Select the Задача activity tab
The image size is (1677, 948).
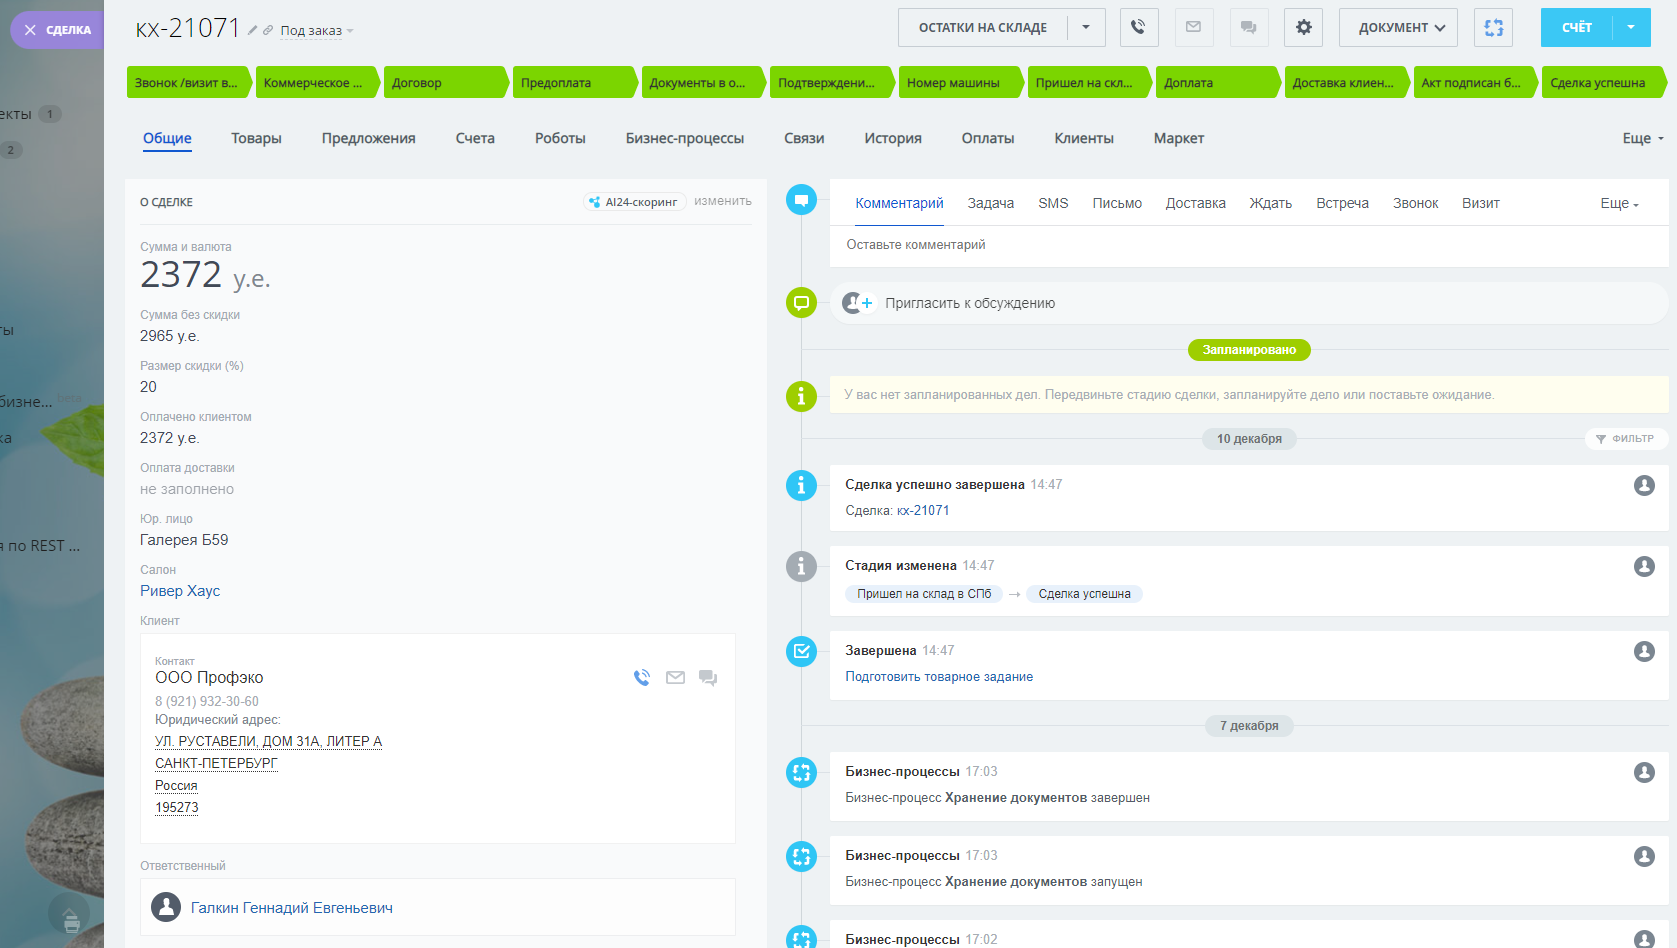[990, 204]
